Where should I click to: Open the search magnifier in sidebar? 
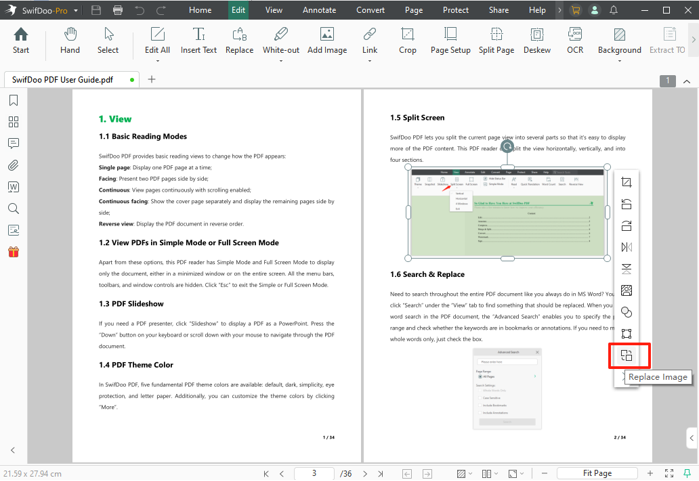[13, 208]
